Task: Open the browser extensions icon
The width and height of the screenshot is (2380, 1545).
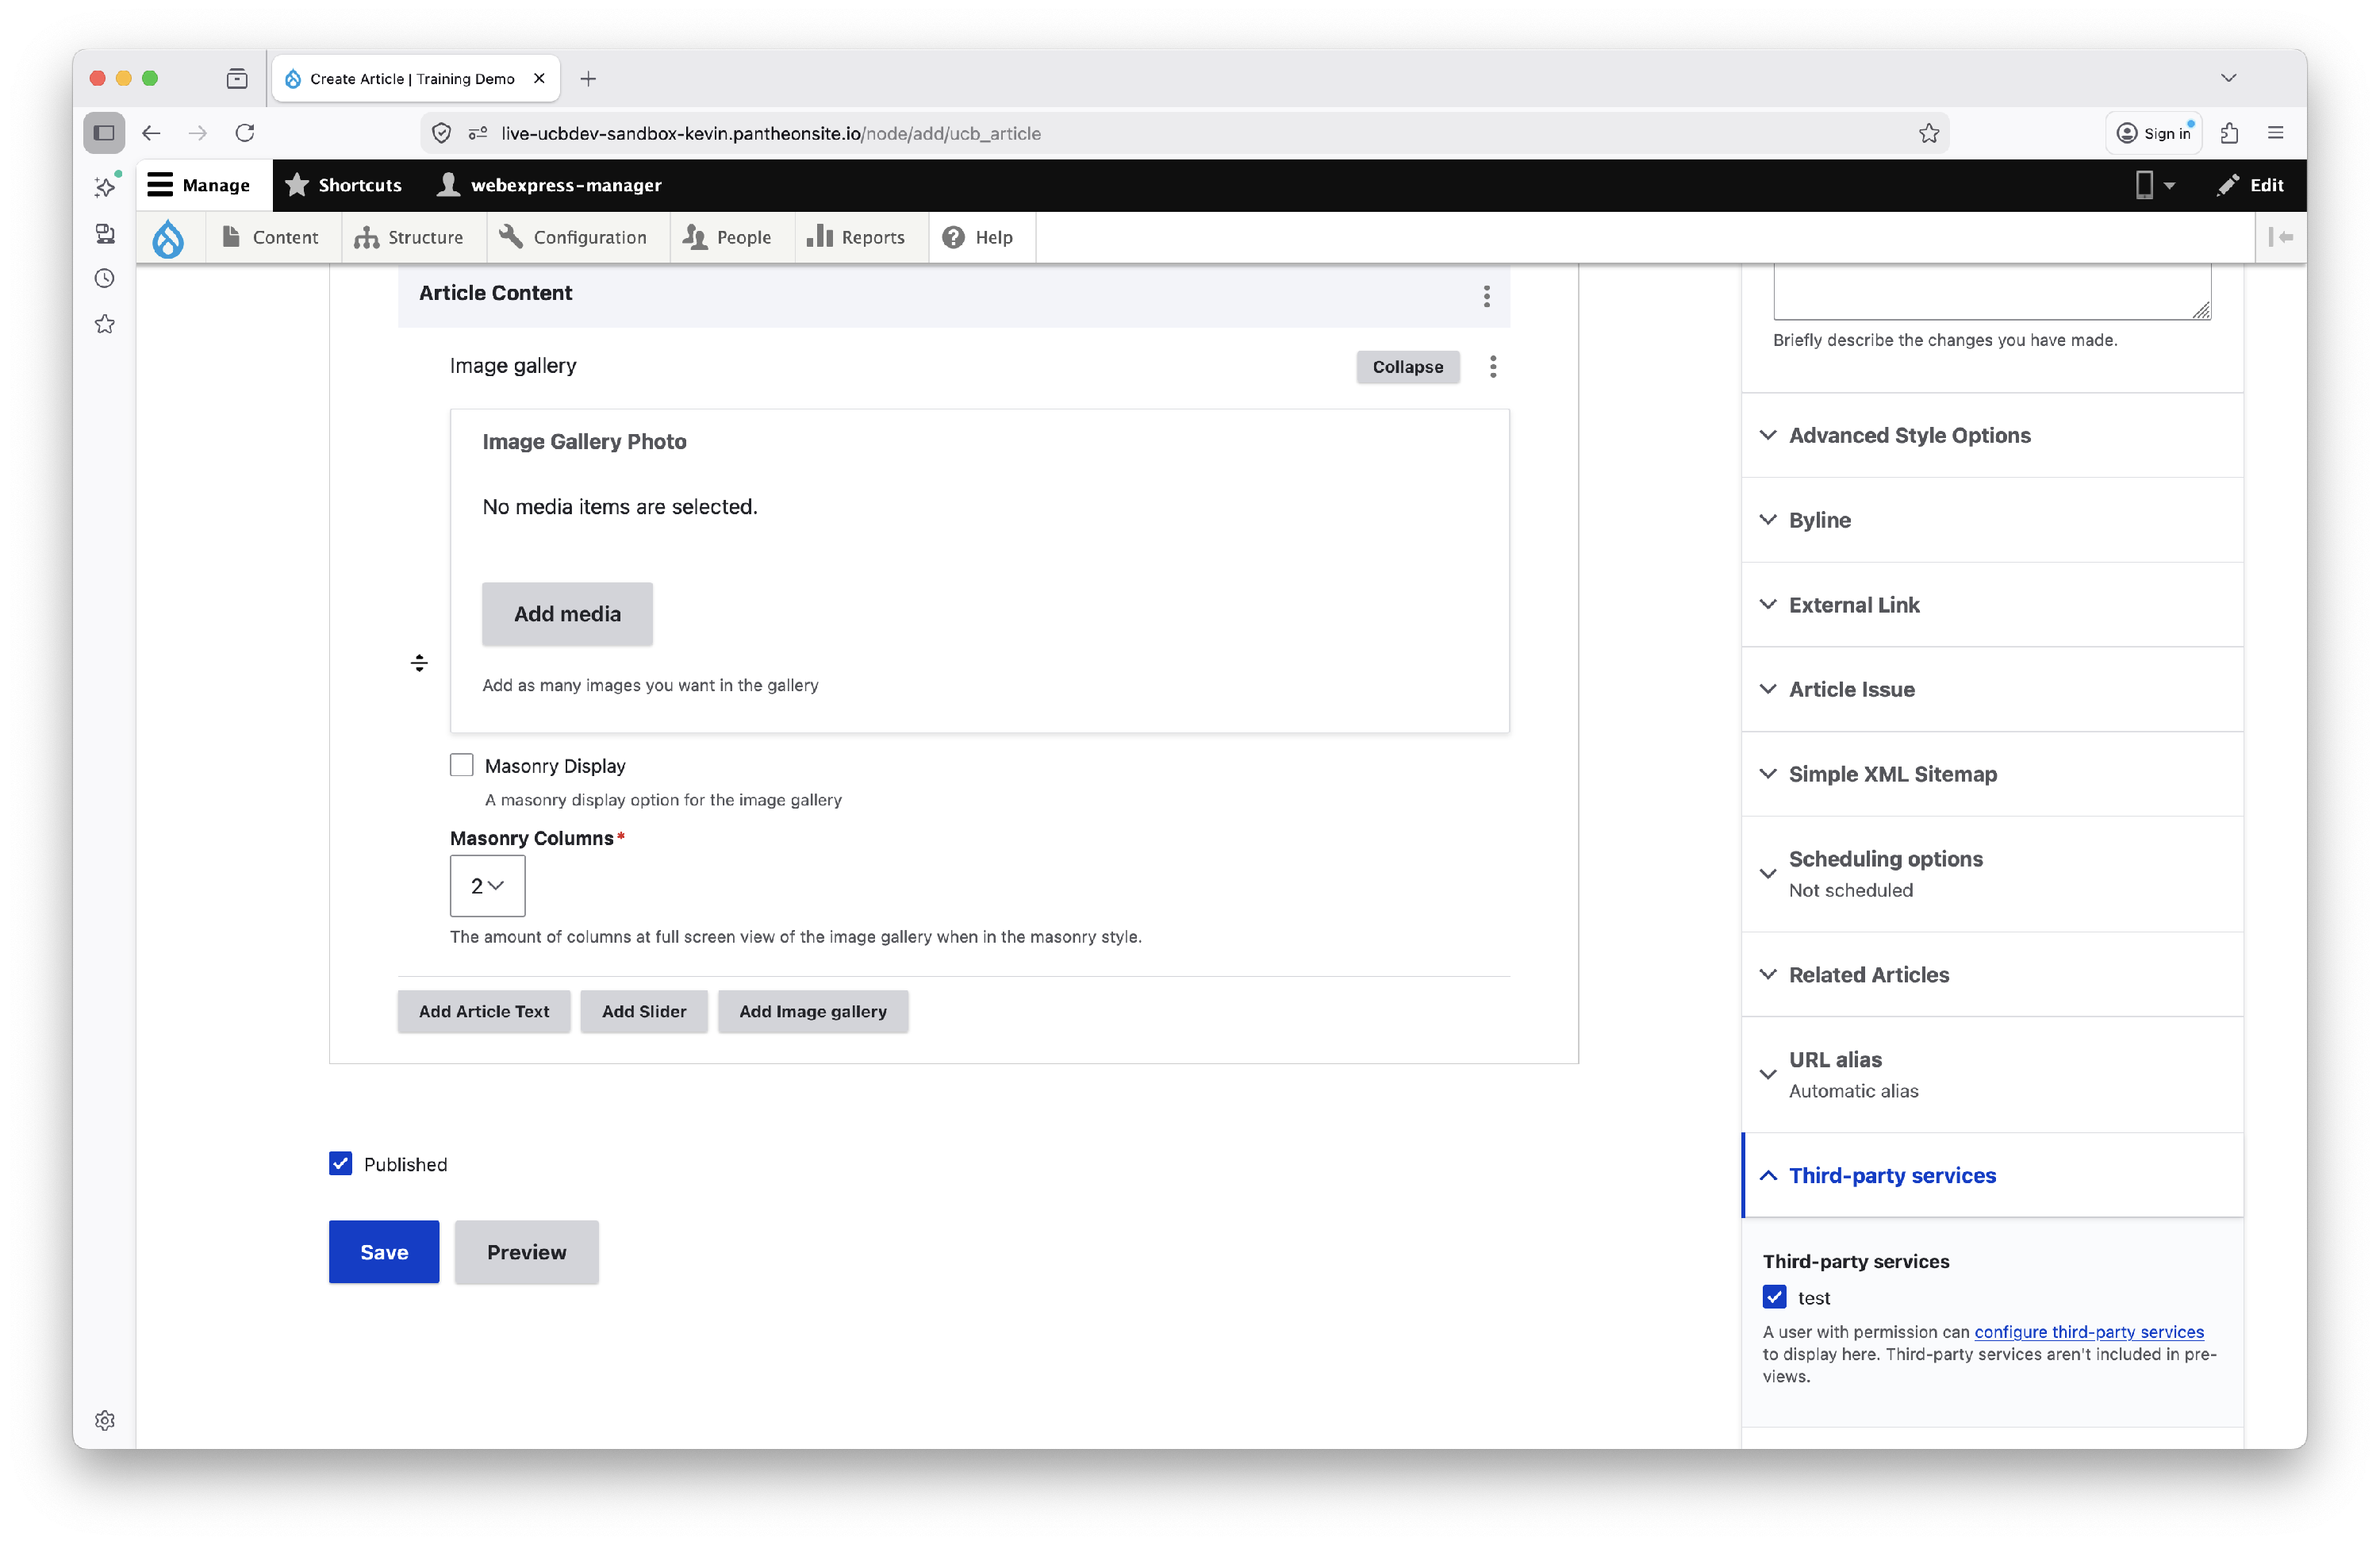Action: [x=2229, y=133]
